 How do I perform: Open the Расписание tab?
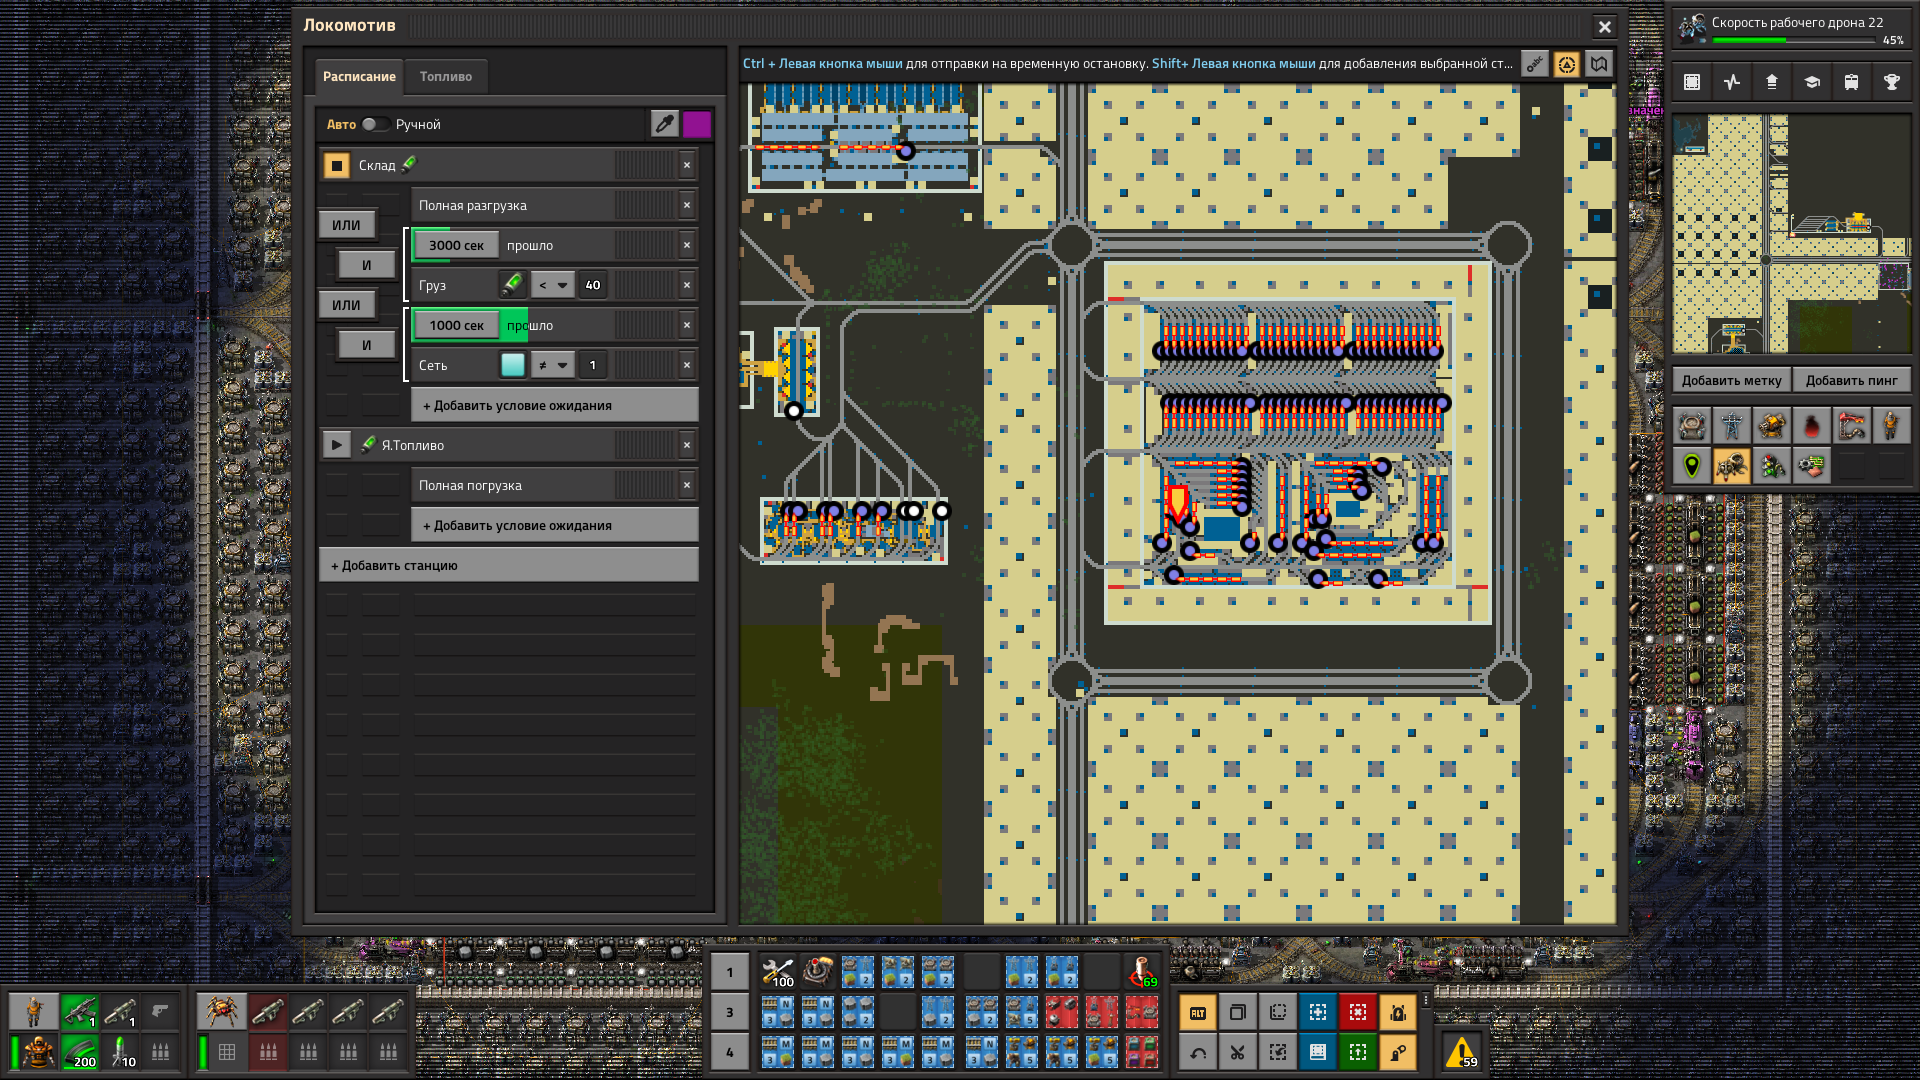click(359, 77)
